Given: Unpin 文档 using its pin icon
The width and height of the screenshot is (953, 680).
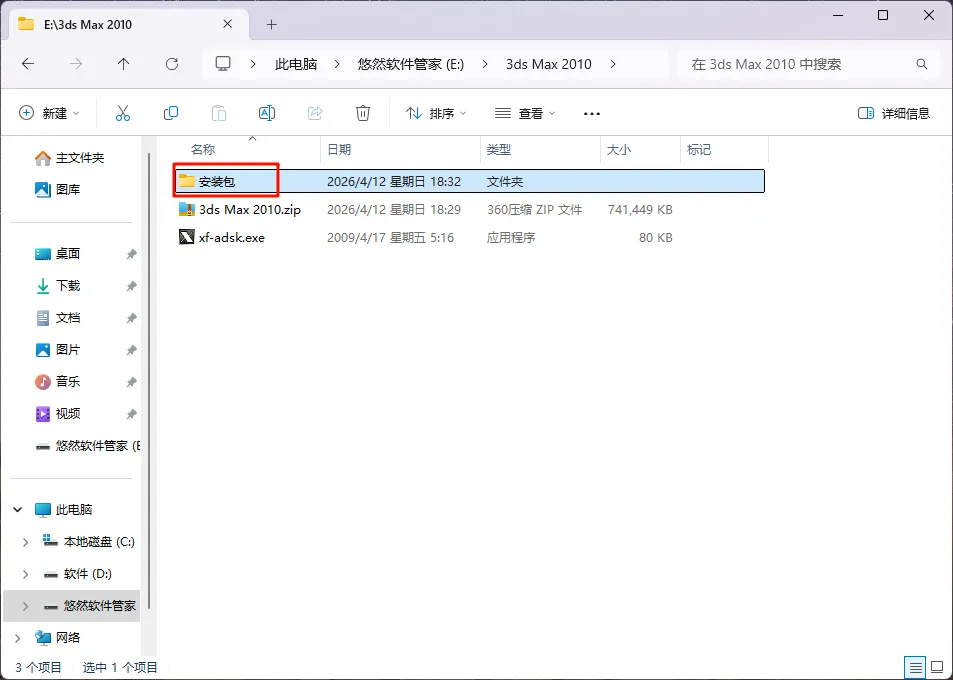Looking at the screenshot, I should (131, 318).
